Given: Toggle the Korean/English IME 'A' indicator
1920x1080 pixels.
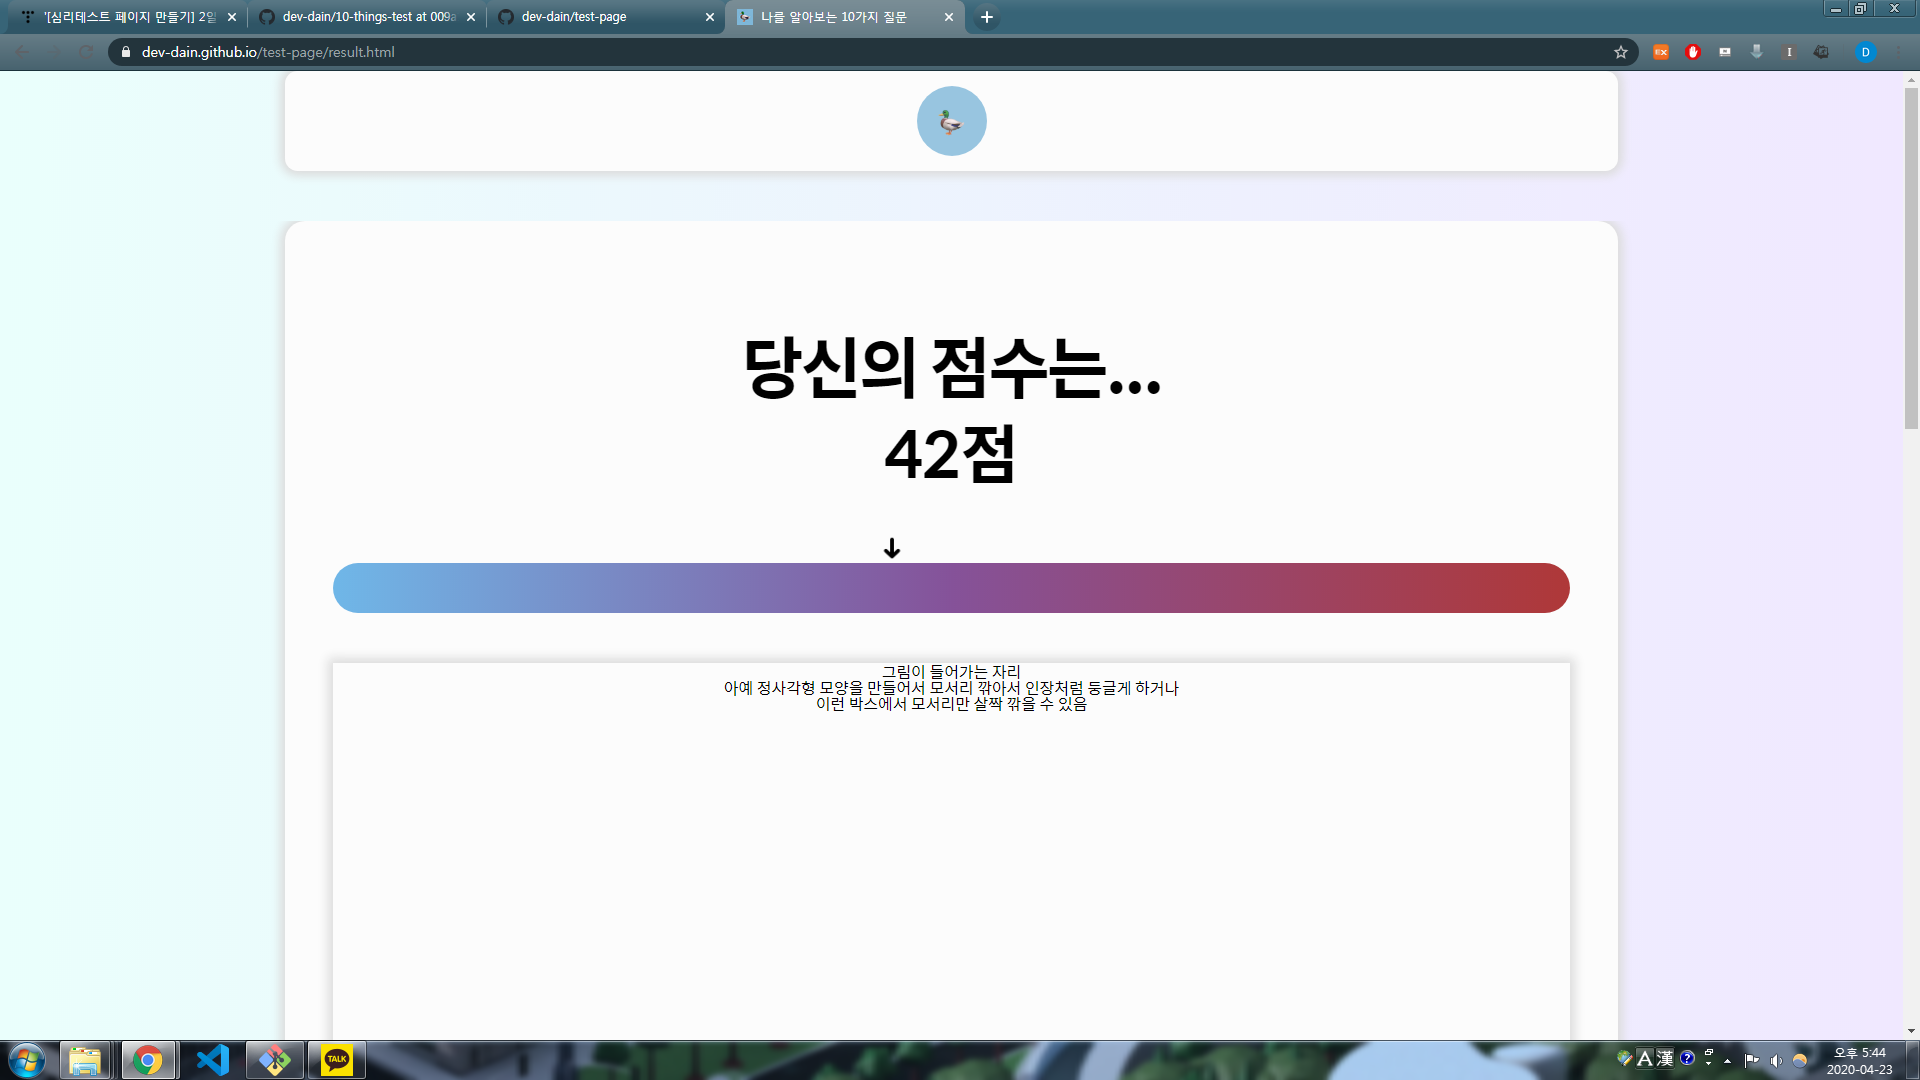Looking at the screenshot, I should (1645, 1059).
